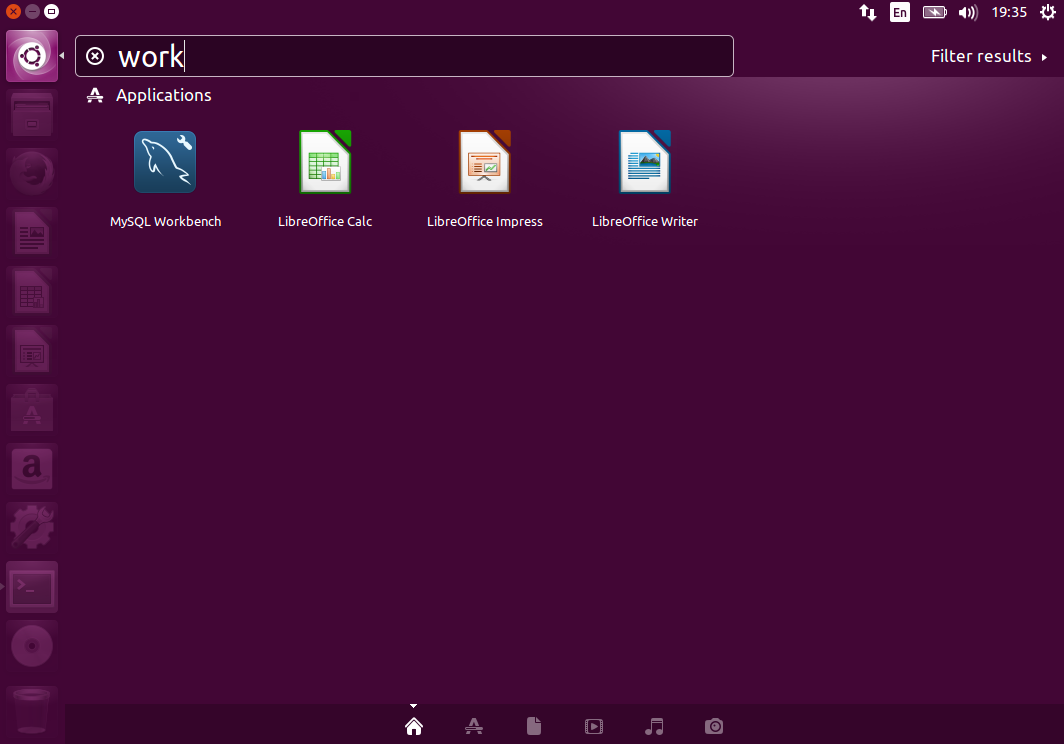
Task: Switch to the Music lens
Action: [x=654, y=726]
